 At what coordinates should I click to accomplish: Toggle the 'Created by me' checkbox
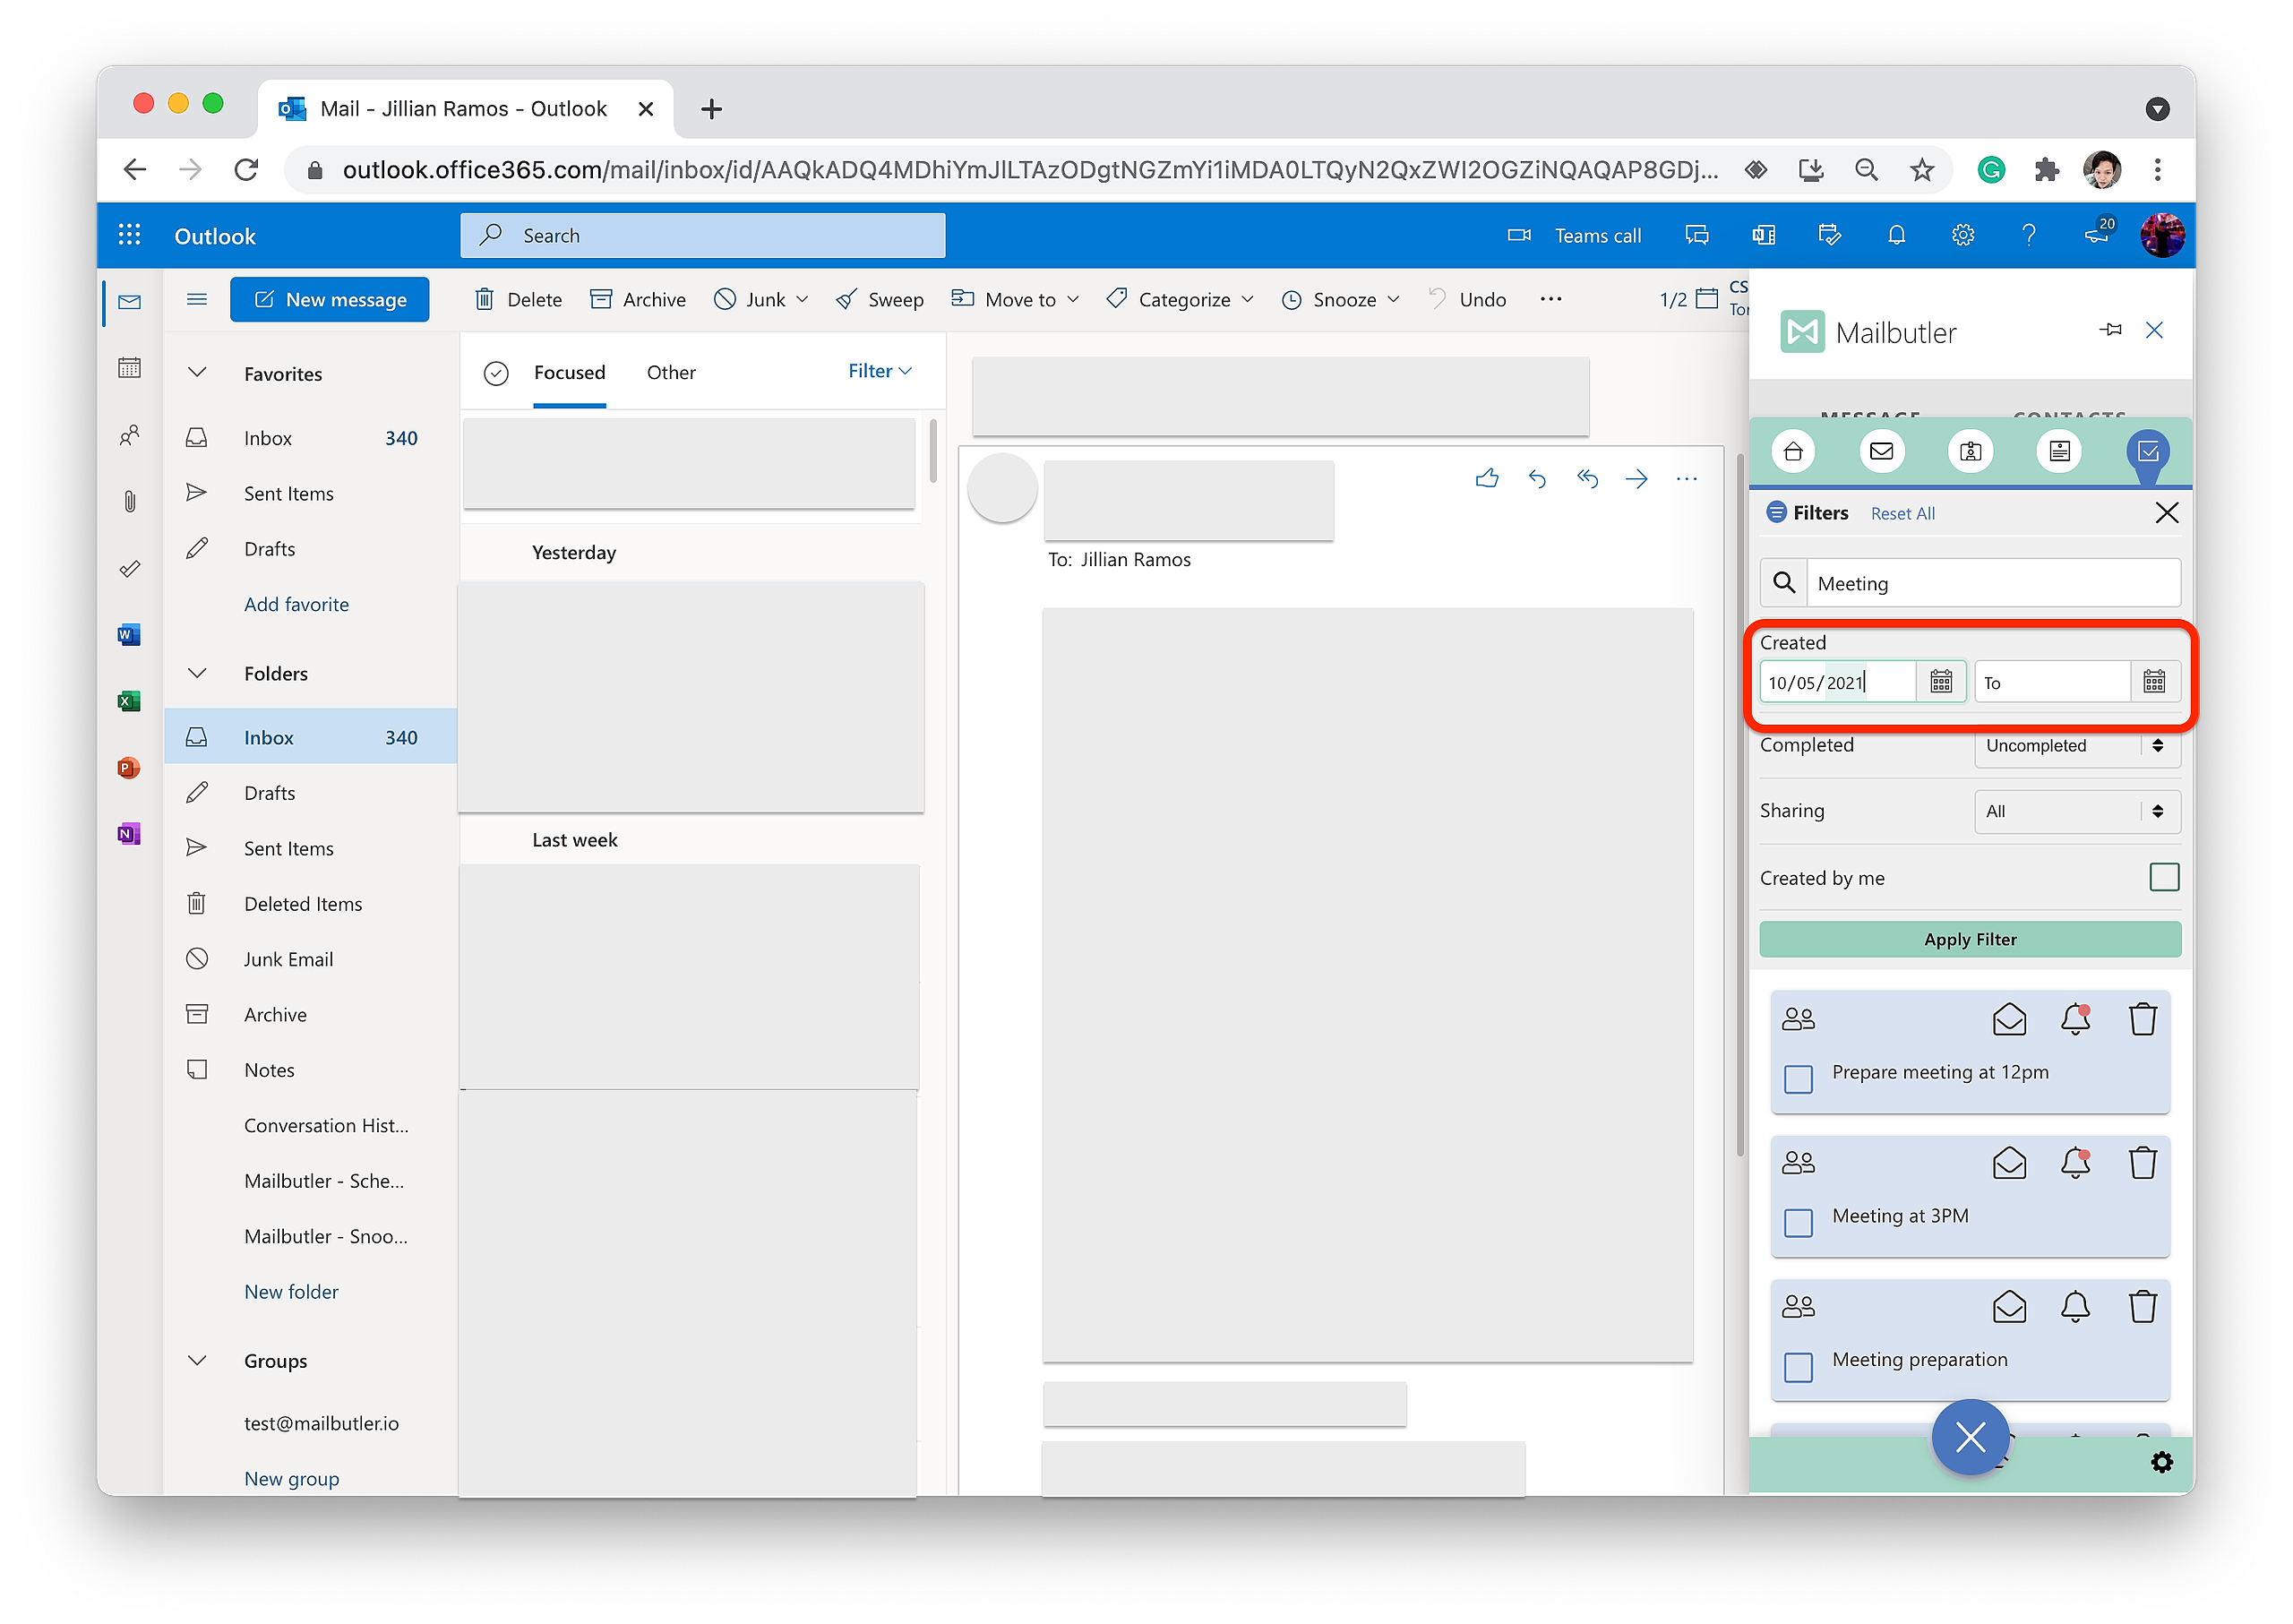pos(2163,877)
